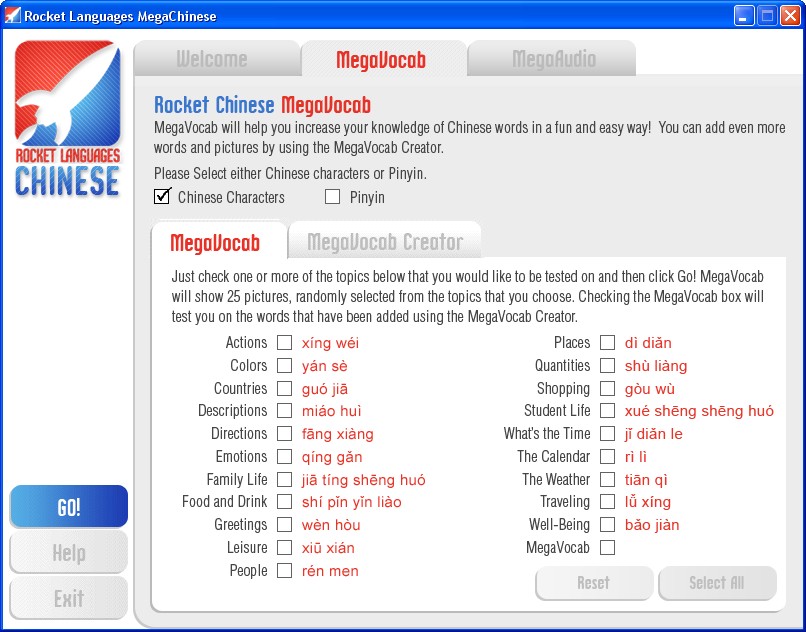Click Select All topics button
Viewport: 806px width, 632px height.
click(717, 583)
